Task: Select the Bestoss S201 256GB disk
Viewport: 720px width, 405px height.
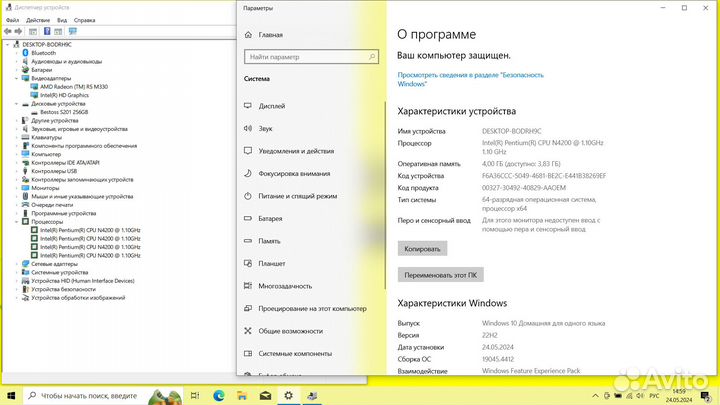Action: click(x=64, y=112)
